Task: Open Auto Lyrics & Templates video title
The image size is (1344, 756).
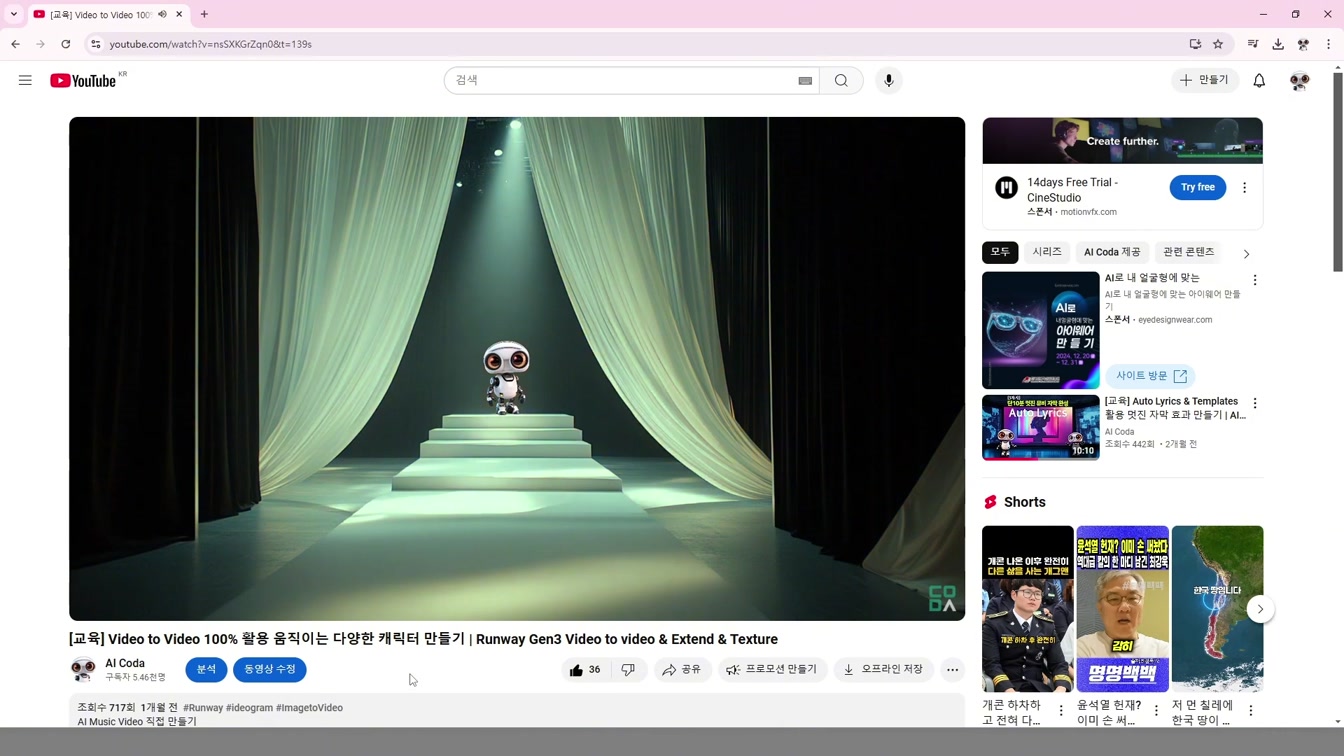Action: pos(1174,408)
